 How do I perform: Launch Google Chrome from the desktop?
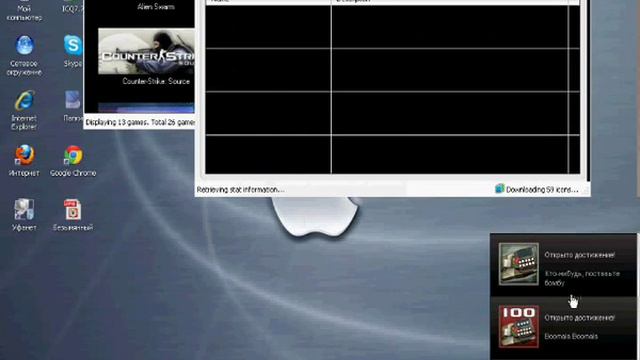pos(73,160)
